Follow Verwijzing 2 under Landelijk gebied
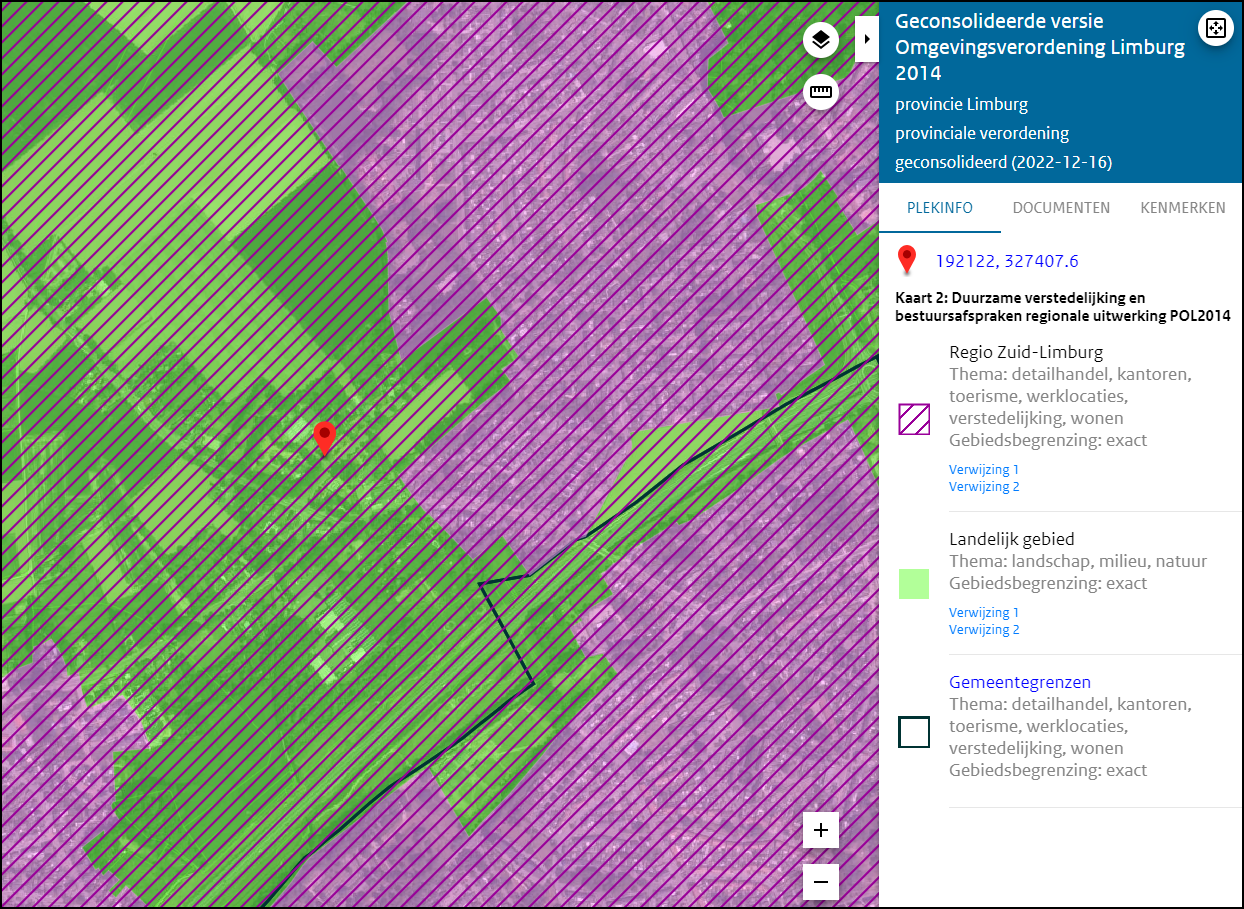The width and height of the screenshot is (1244, 909). 984,630
